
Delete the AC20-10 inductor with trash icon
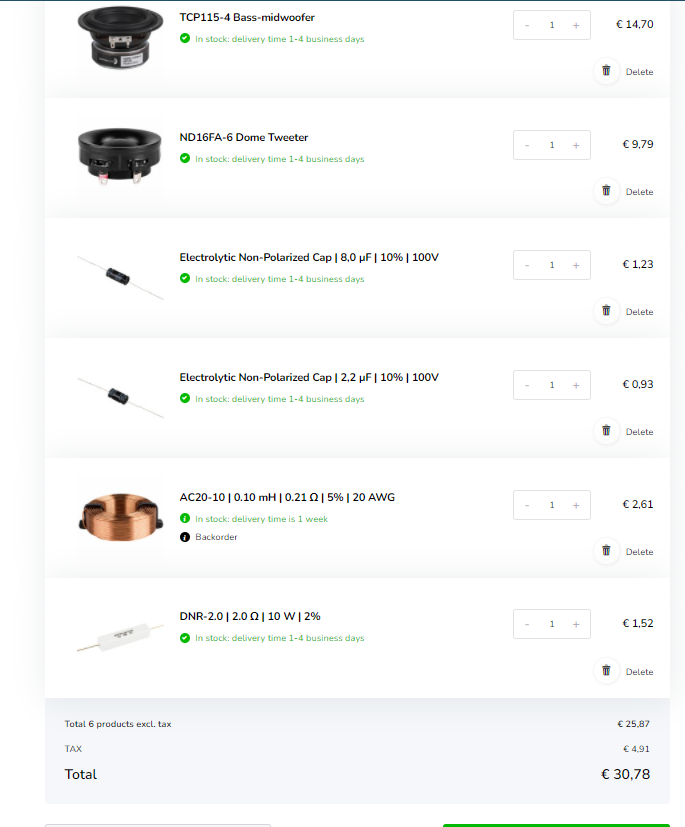point(606,551)
